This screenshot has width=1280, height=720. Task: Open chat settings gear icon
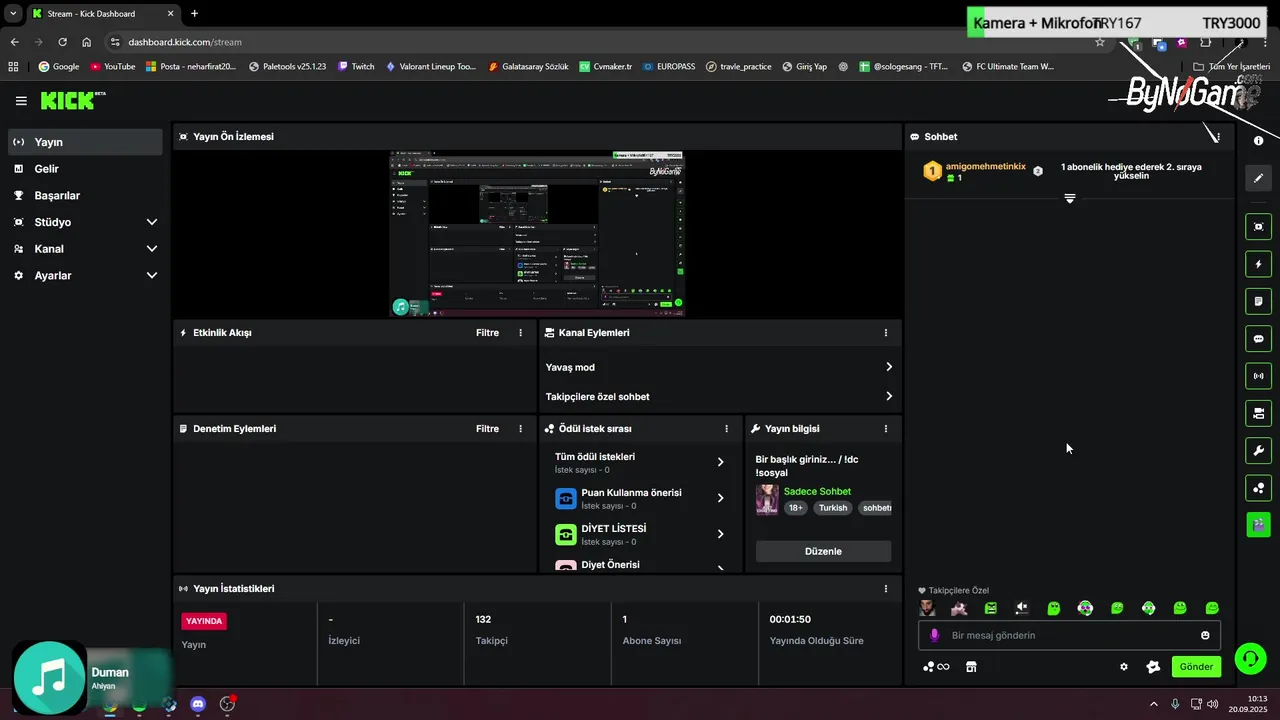click(1124, 667)
